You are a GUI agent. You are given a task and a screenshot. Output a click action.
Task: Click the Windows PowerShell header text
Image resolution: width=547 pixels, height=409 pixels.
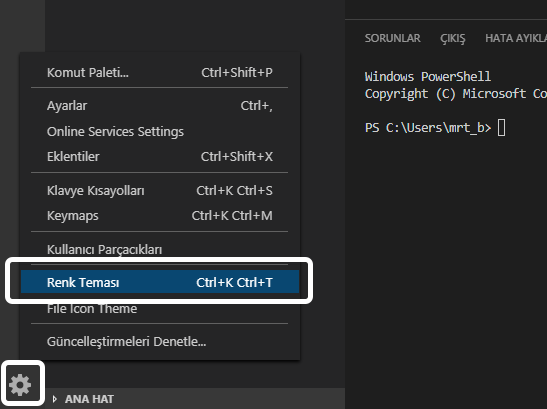[x=428, y=76]
